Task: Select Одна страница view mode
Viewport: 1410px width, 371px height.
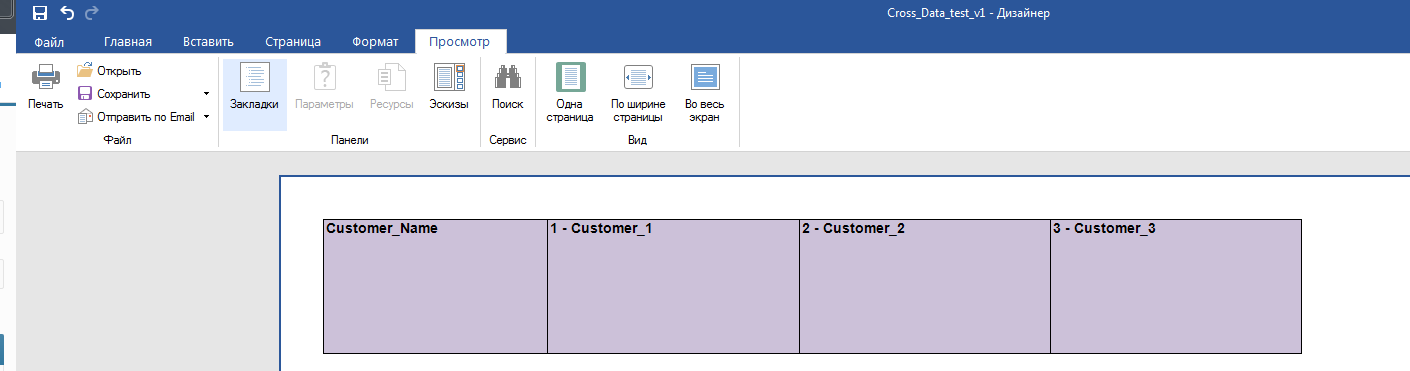Action: tap(570, 93)
